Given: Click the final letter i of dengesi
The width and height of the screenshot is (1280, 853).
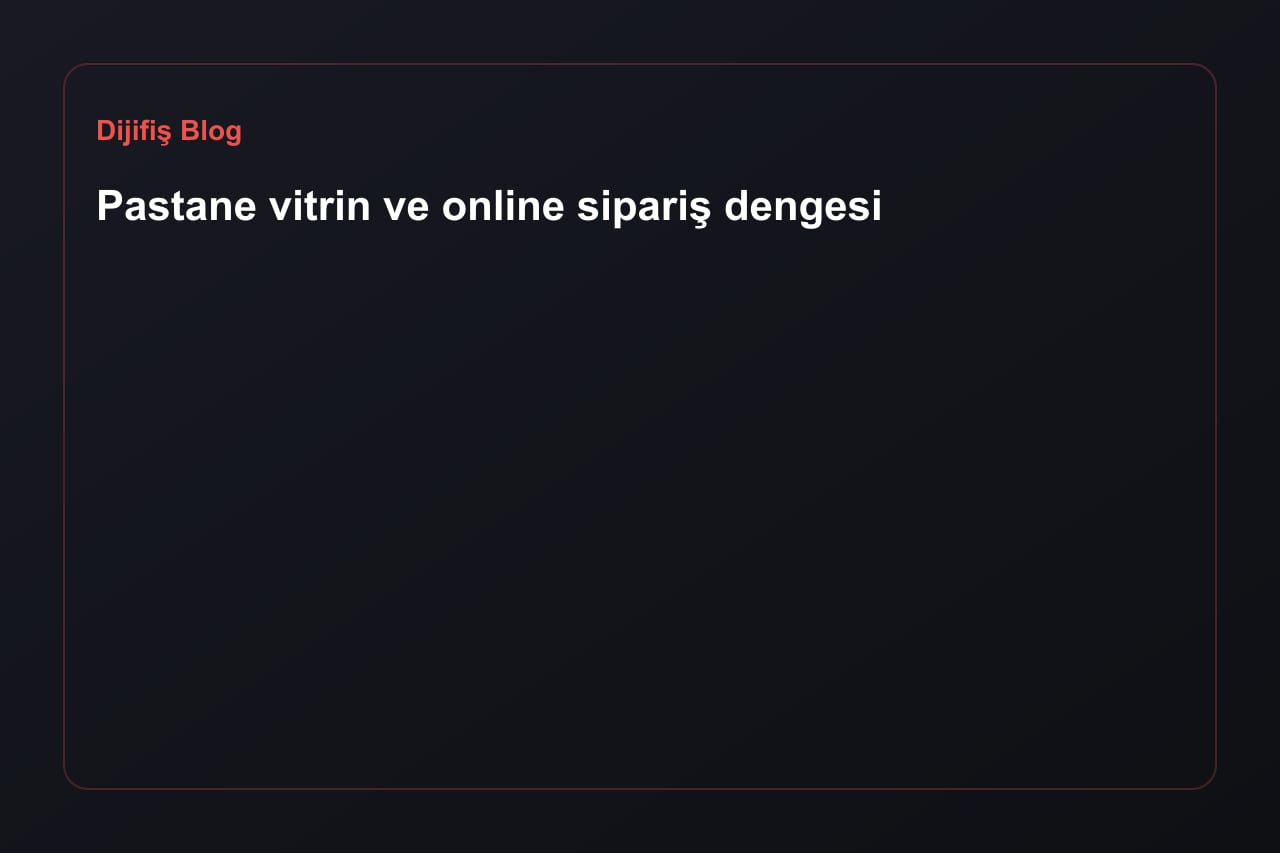Looking at the screenshot, I should [x=877, y=206].
